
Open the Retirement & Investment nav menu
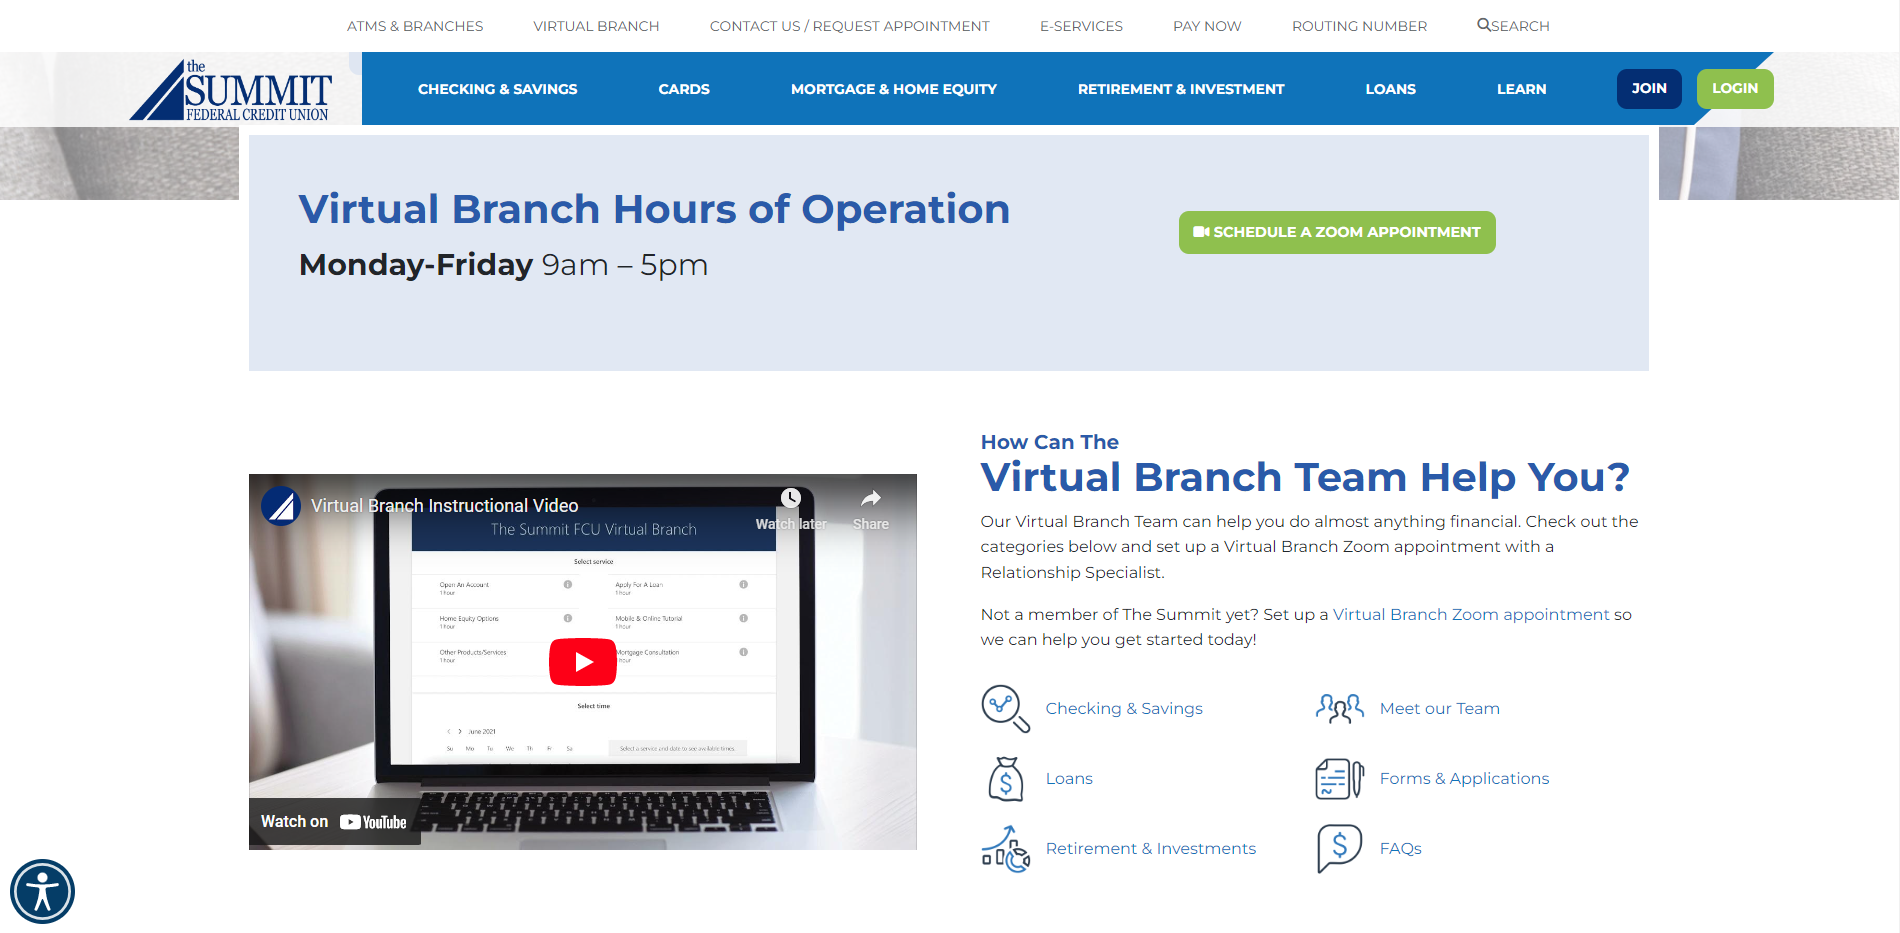(x=1180, y=89)
